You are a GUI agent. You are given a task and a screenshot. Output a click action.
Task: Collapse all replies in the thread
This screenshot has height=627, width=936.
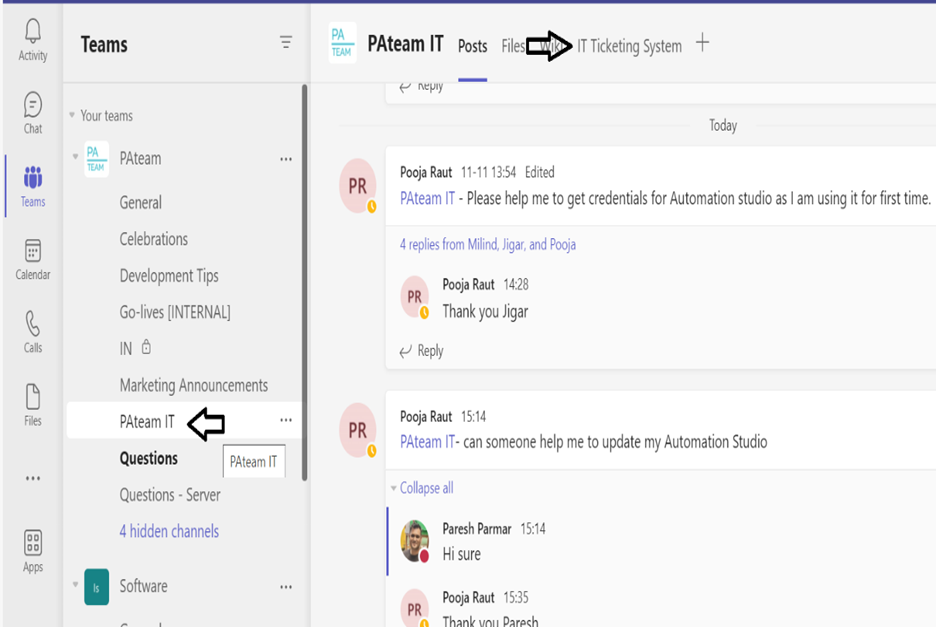point(426,488)
